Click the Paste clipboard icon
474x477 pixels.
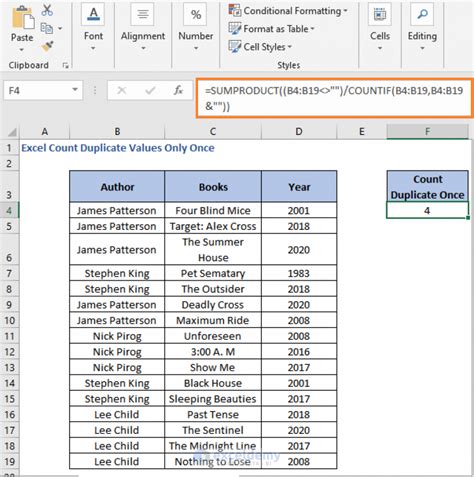pos(23,18)
